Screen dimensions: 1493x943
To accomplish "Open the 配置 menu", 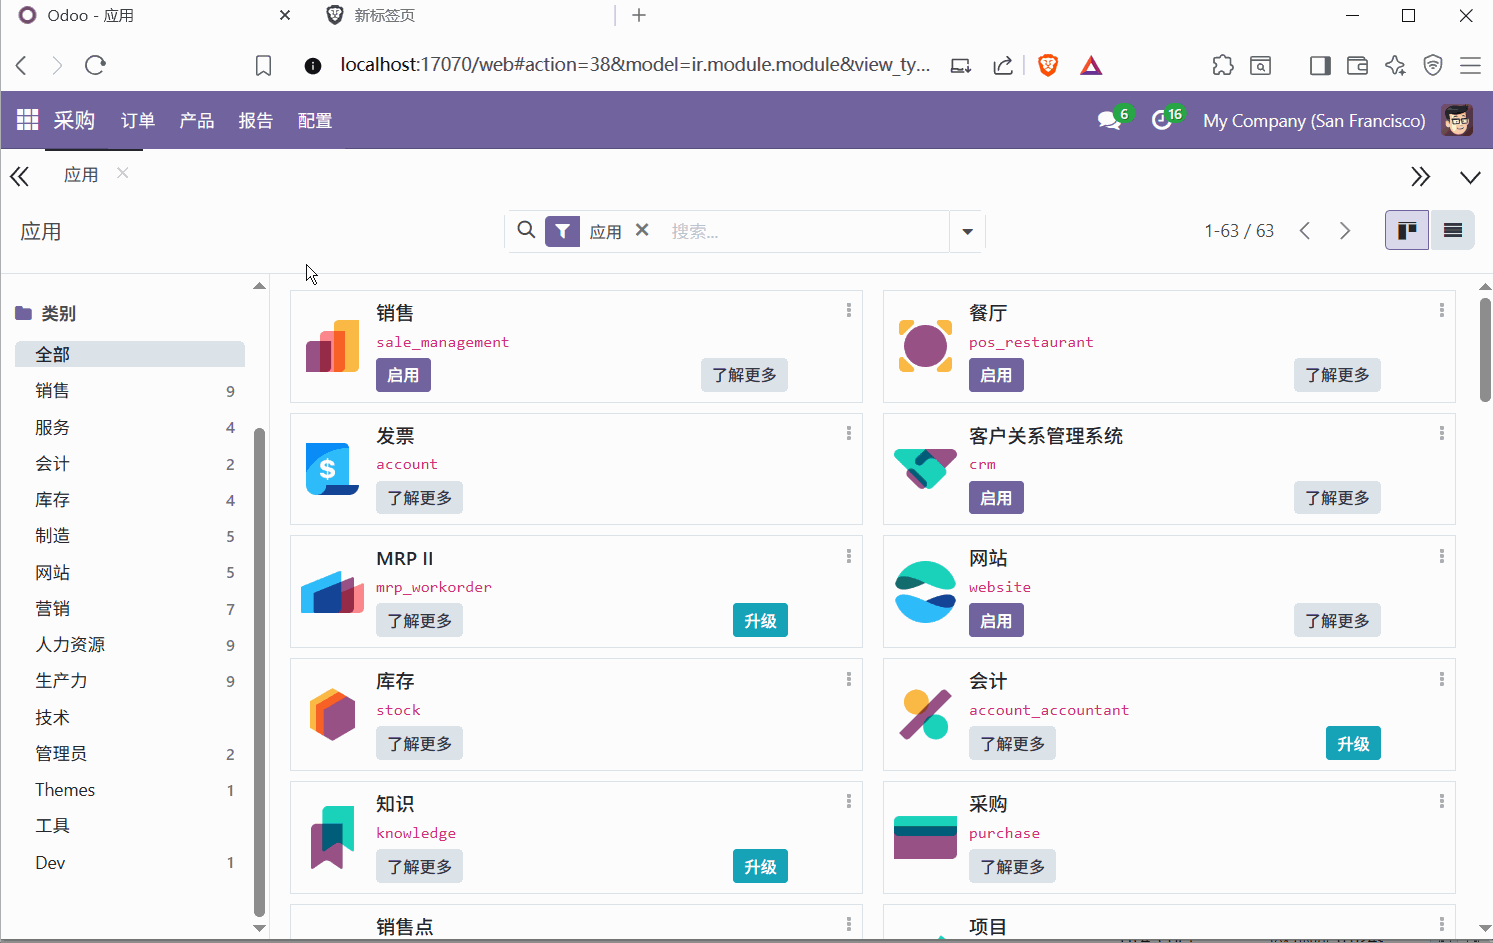I will (x=315, y=121).
